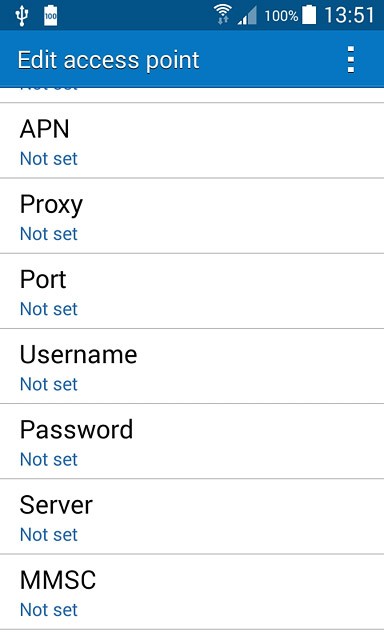This screenshot has width=384, height=640.
Task: Tap 'Not set' value under MMSC
Action: tap(49, 610)
